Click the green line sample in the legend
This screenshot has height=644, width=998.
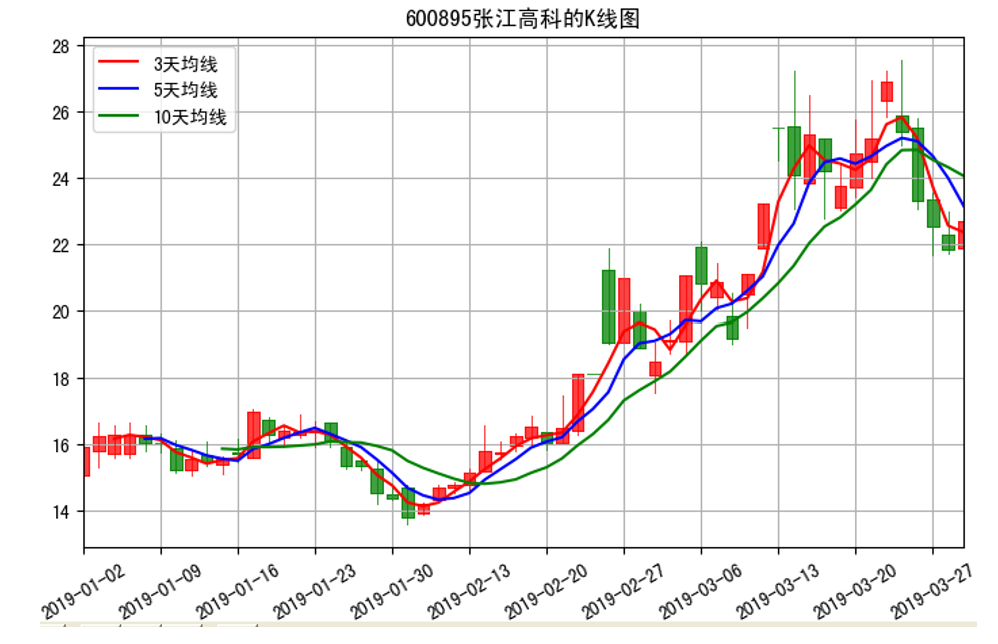pos(118,115)
